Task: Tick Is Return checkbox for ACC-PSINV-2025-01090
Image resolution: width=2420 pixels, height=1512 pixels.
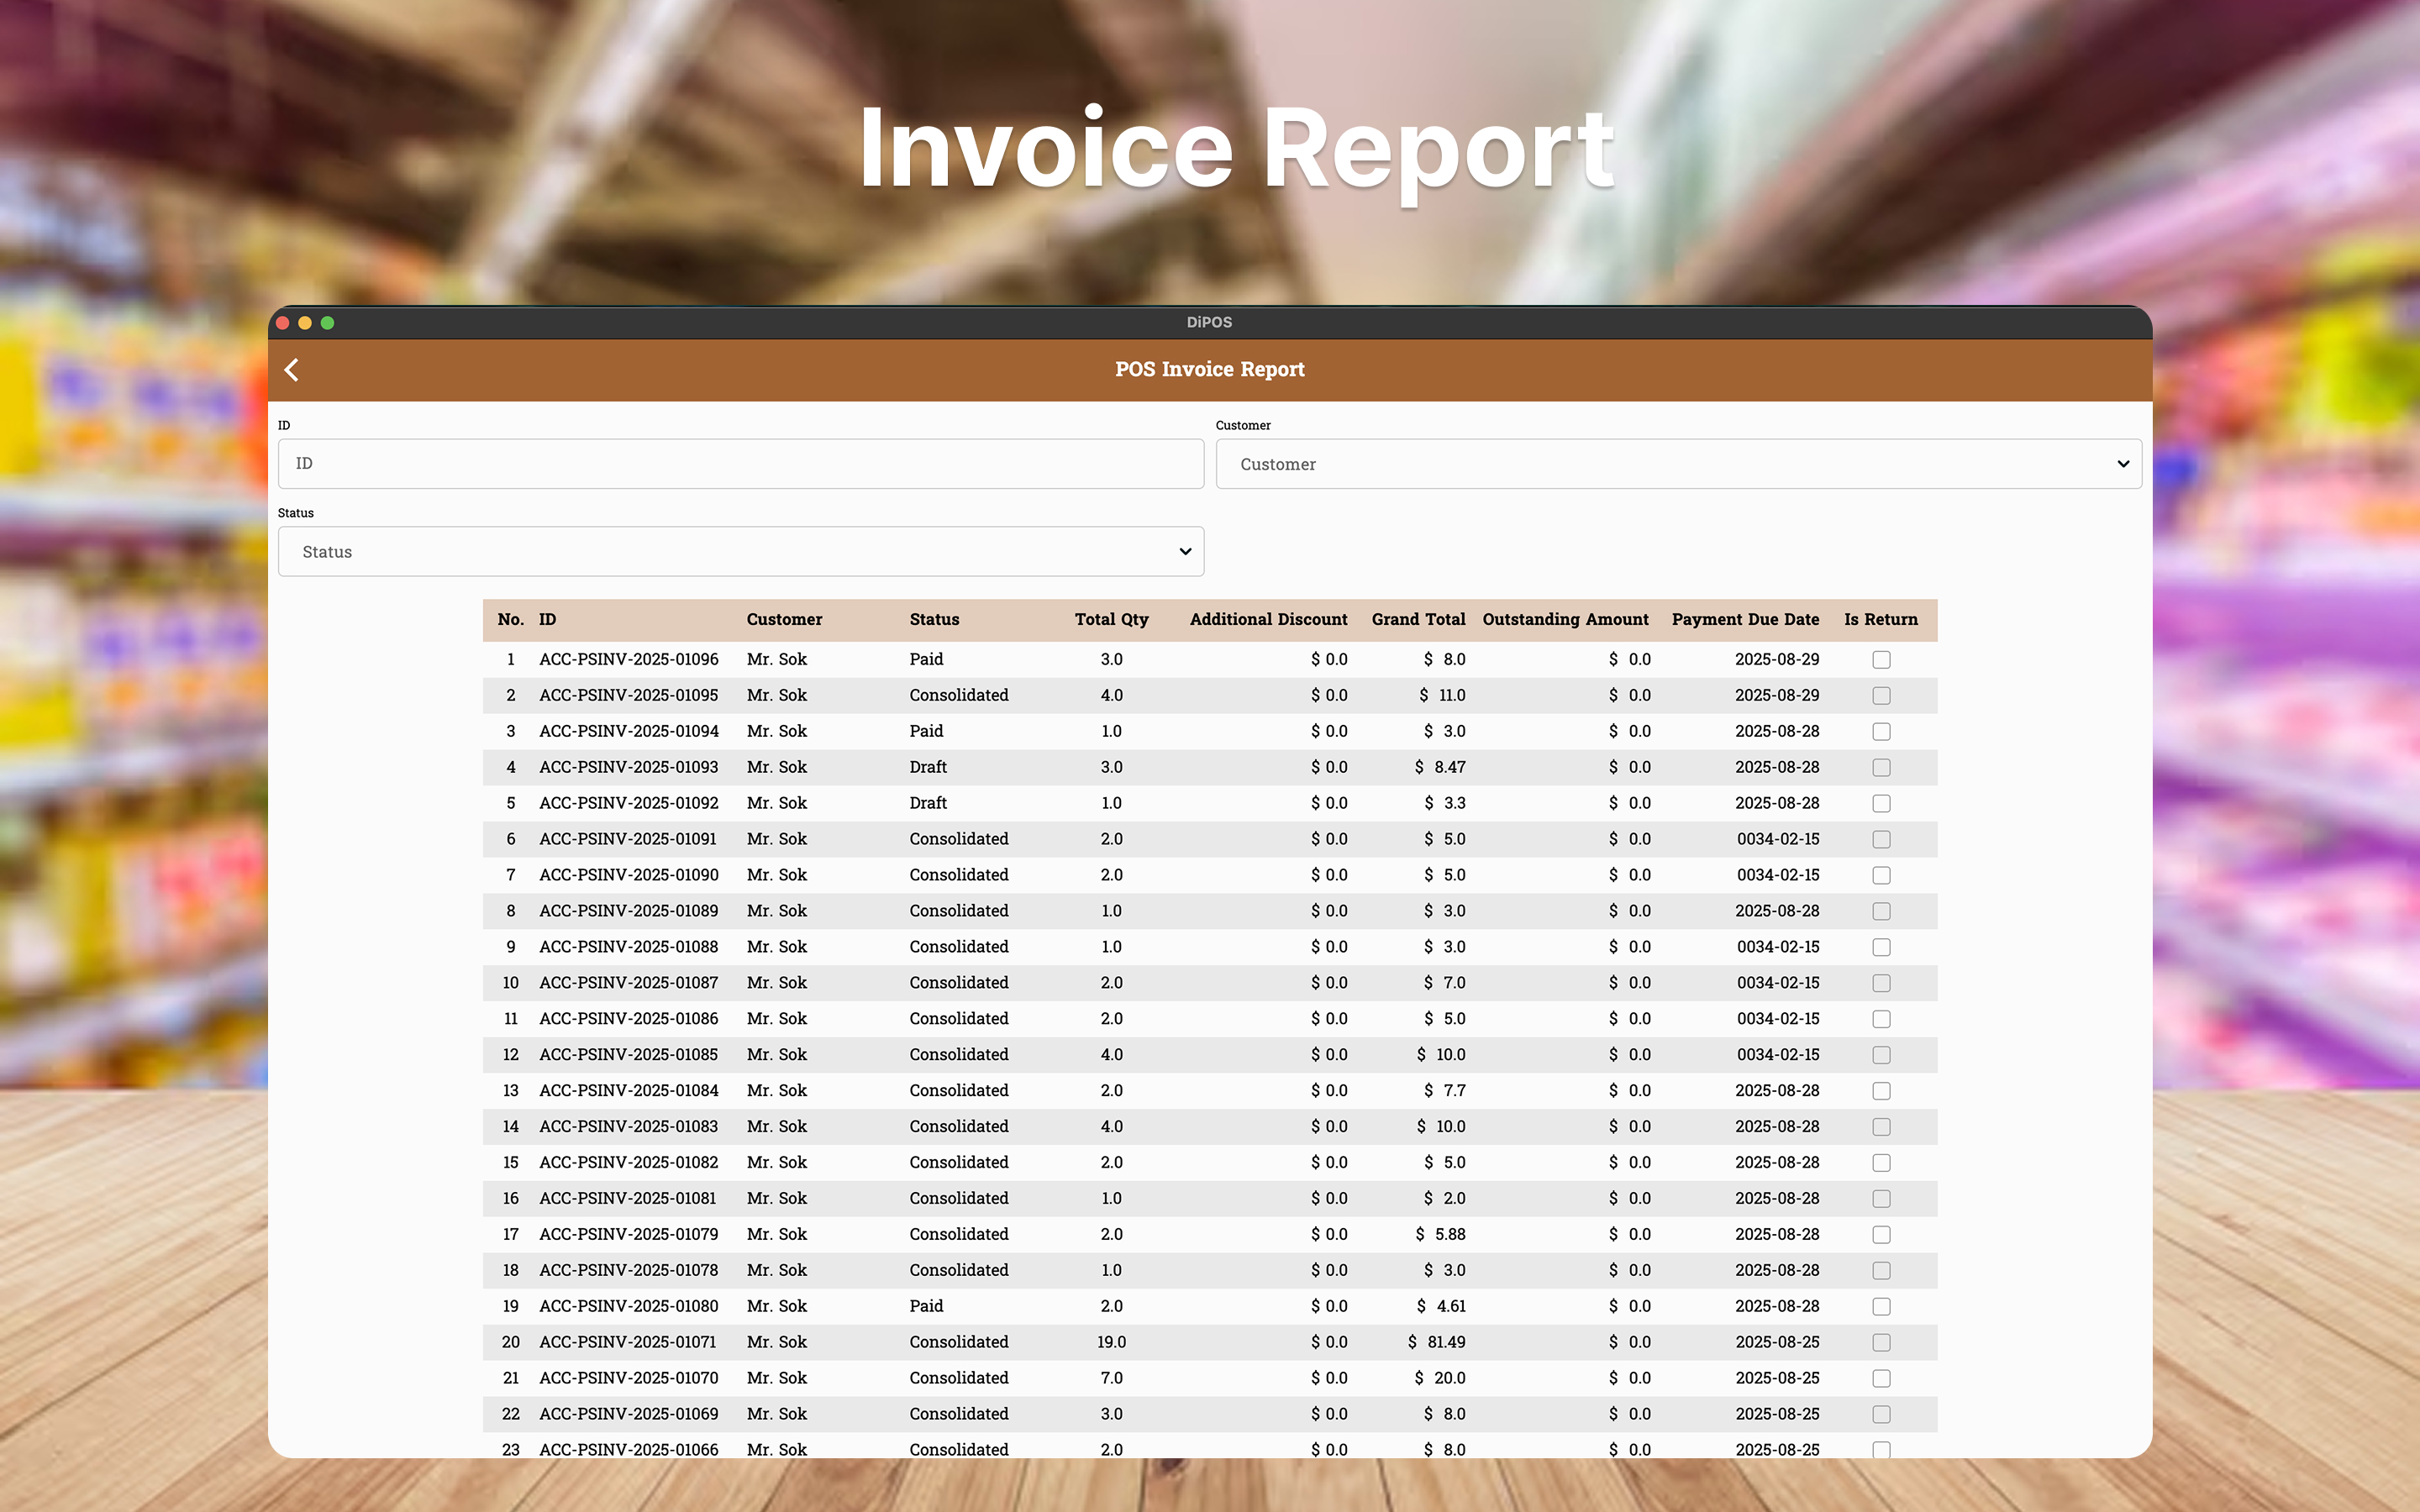Action: [x=1881, y=876]
